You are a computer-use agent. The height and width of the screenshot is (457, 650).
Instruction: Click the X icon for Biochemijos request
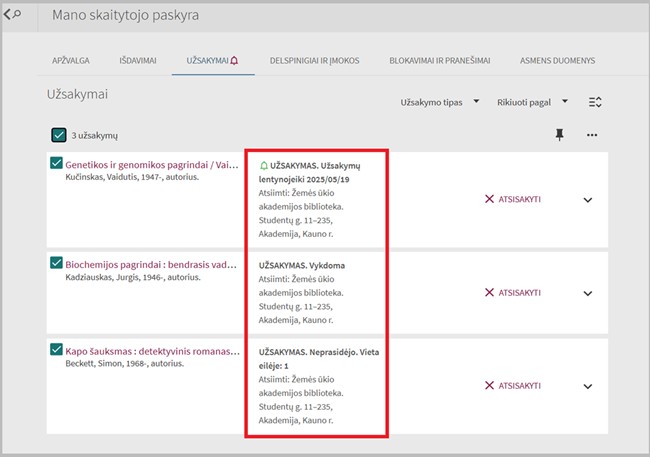(x=489, y=293)
